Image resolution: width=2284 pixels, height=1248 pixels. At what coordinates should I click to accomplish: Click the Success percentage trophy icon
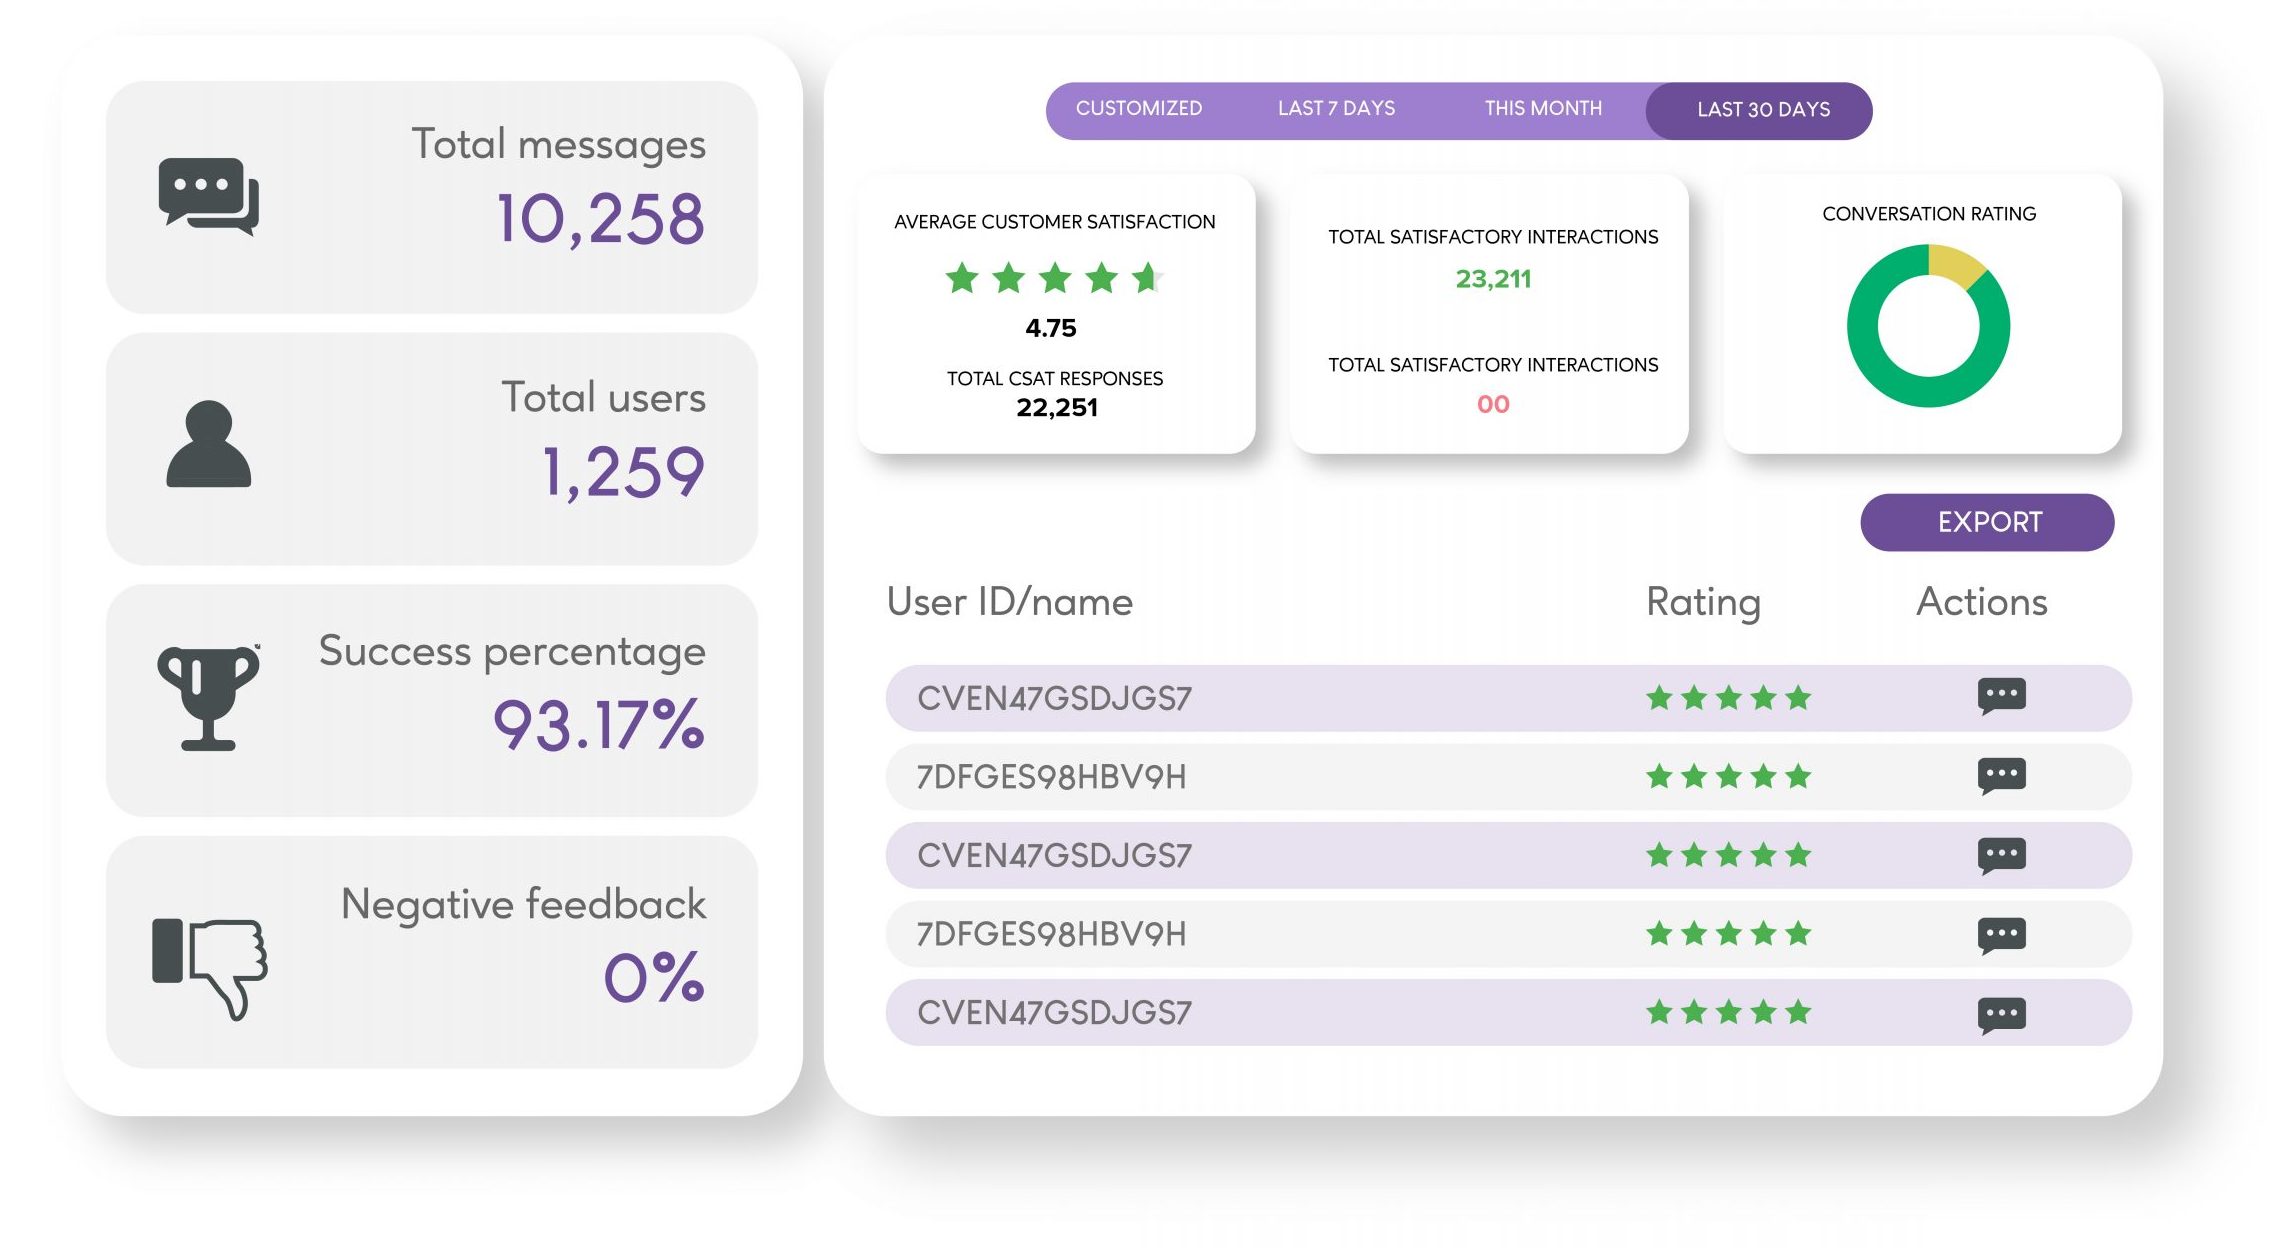208,697
